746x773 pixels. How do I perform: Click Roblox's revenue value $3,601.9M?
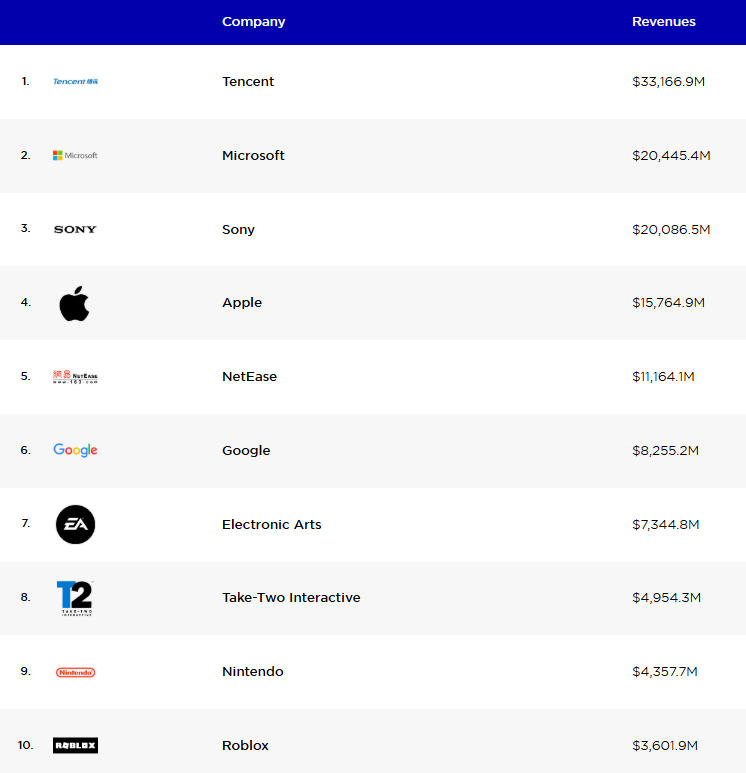665,746
